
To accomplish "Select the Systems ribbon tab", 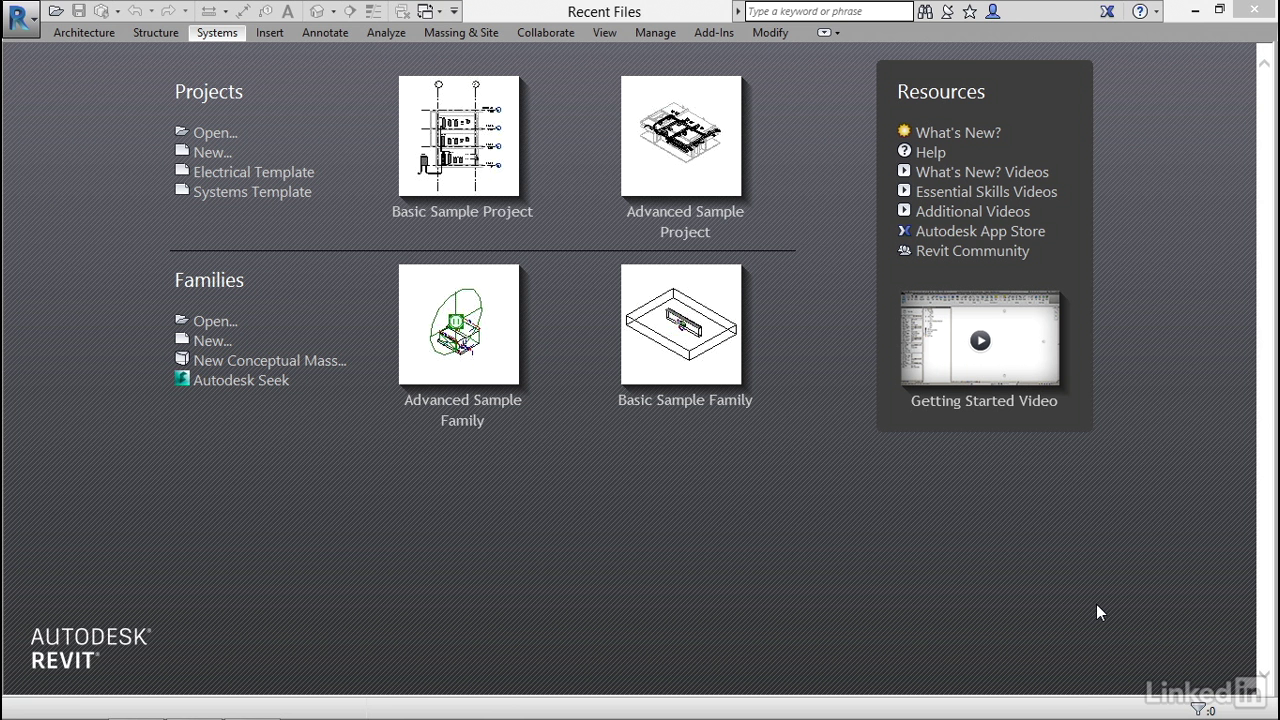I will point(217,32).
